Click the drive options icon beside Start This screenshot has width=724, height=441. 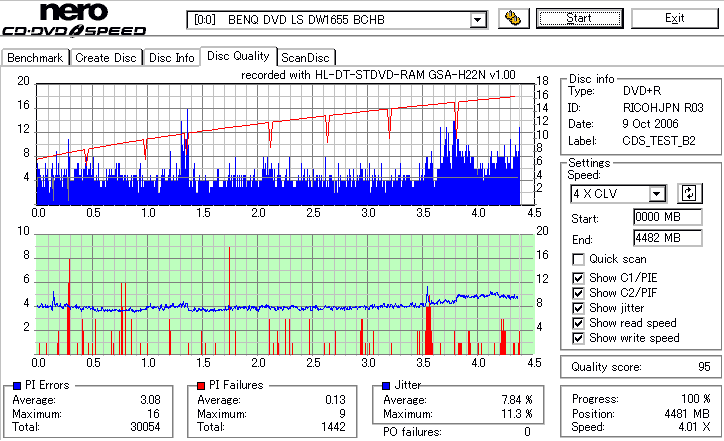click(x=513, y=18)
